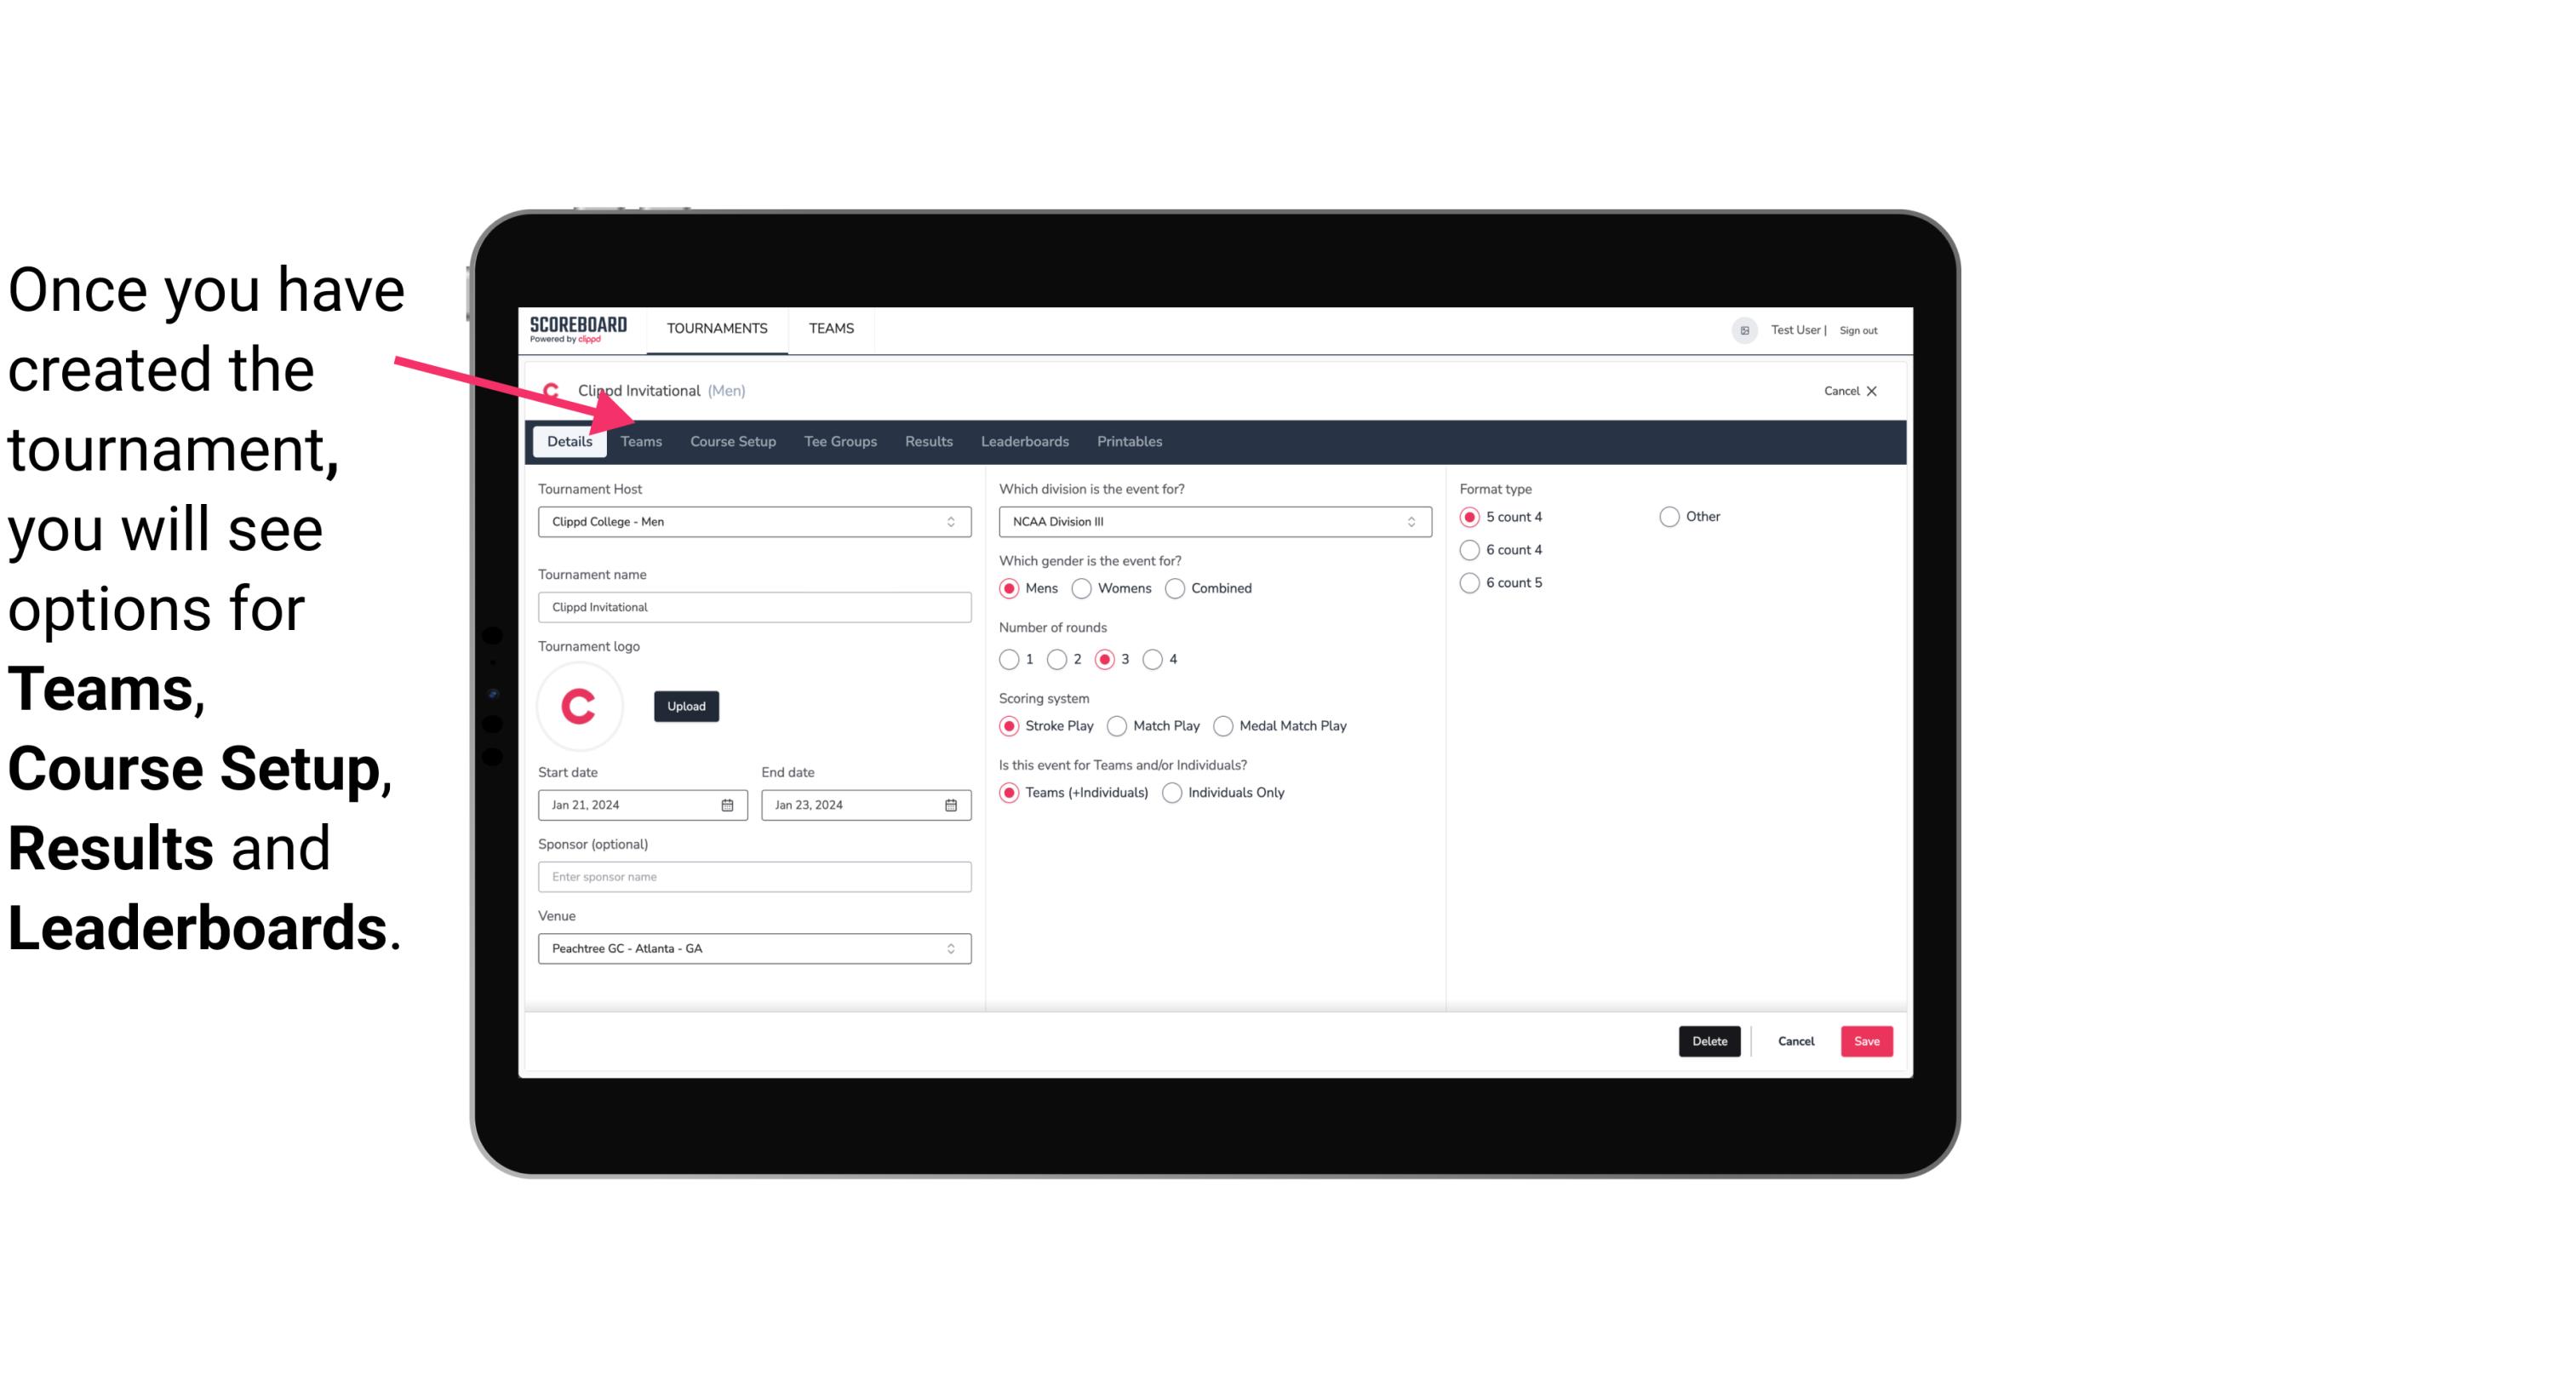The height and width of the screenshot is (1386, 2576).
Task: Click the red C tournament logo icon
Action: (580, 705)
